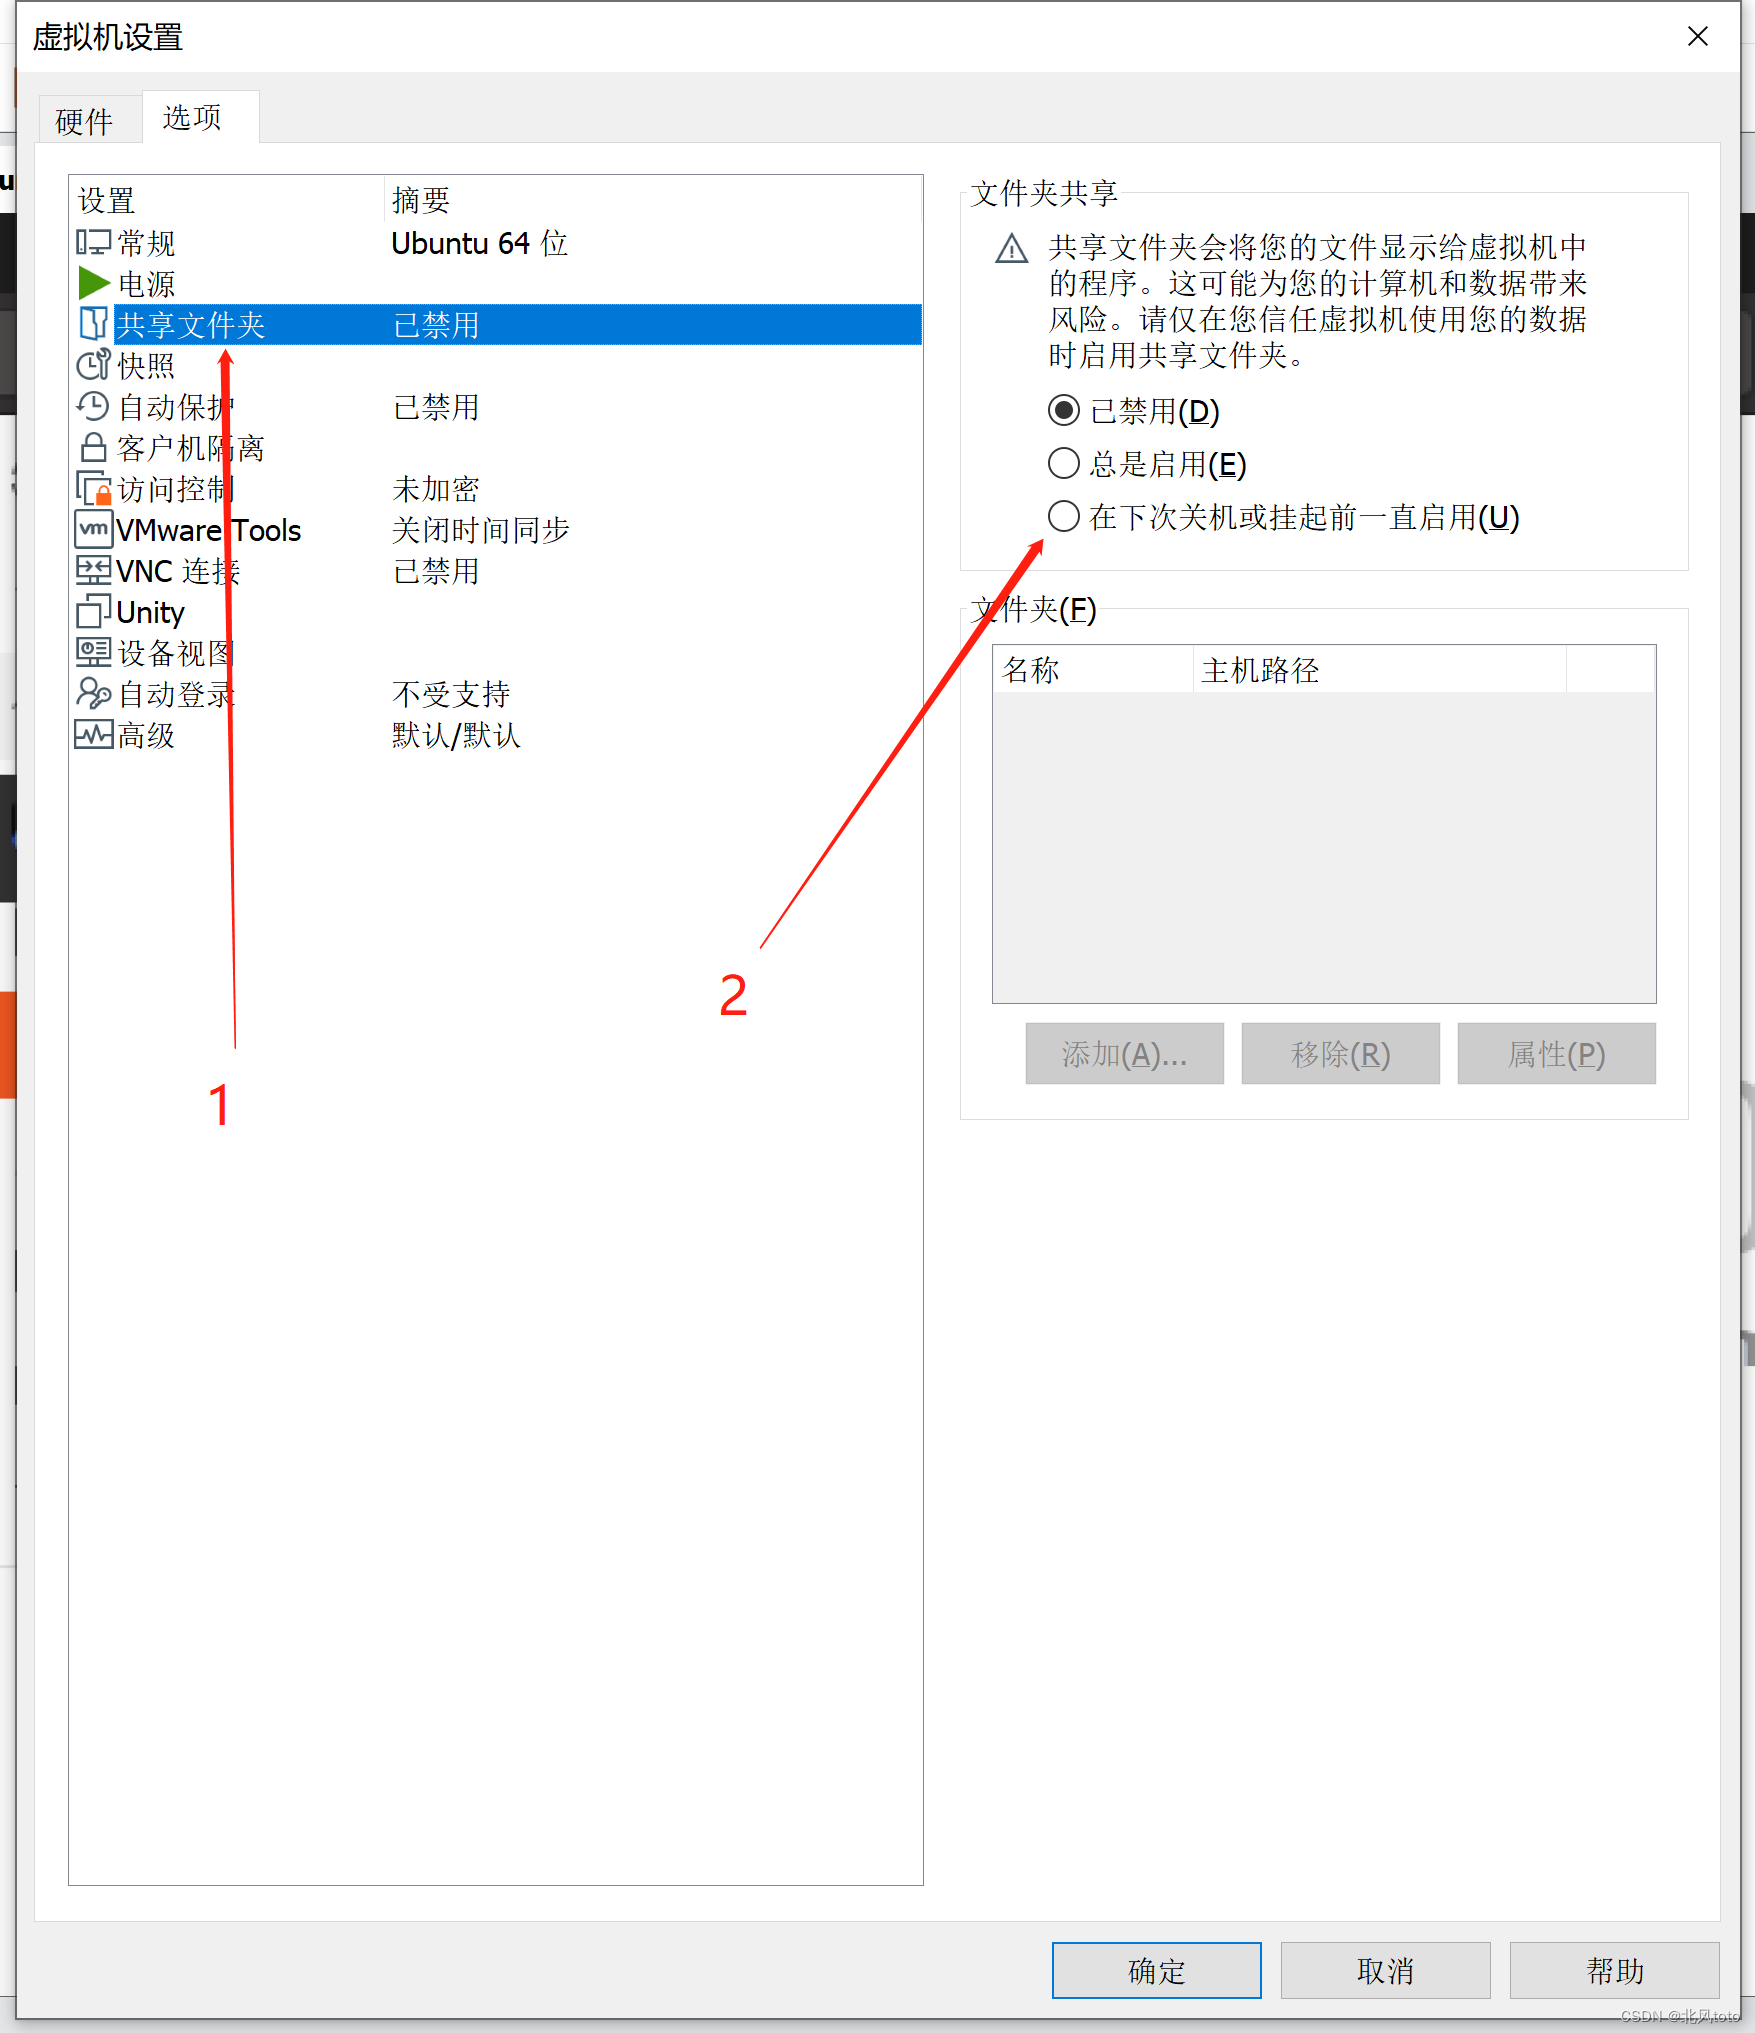Select the 已禁用(D) radio button

click(x=1063, y=410)
